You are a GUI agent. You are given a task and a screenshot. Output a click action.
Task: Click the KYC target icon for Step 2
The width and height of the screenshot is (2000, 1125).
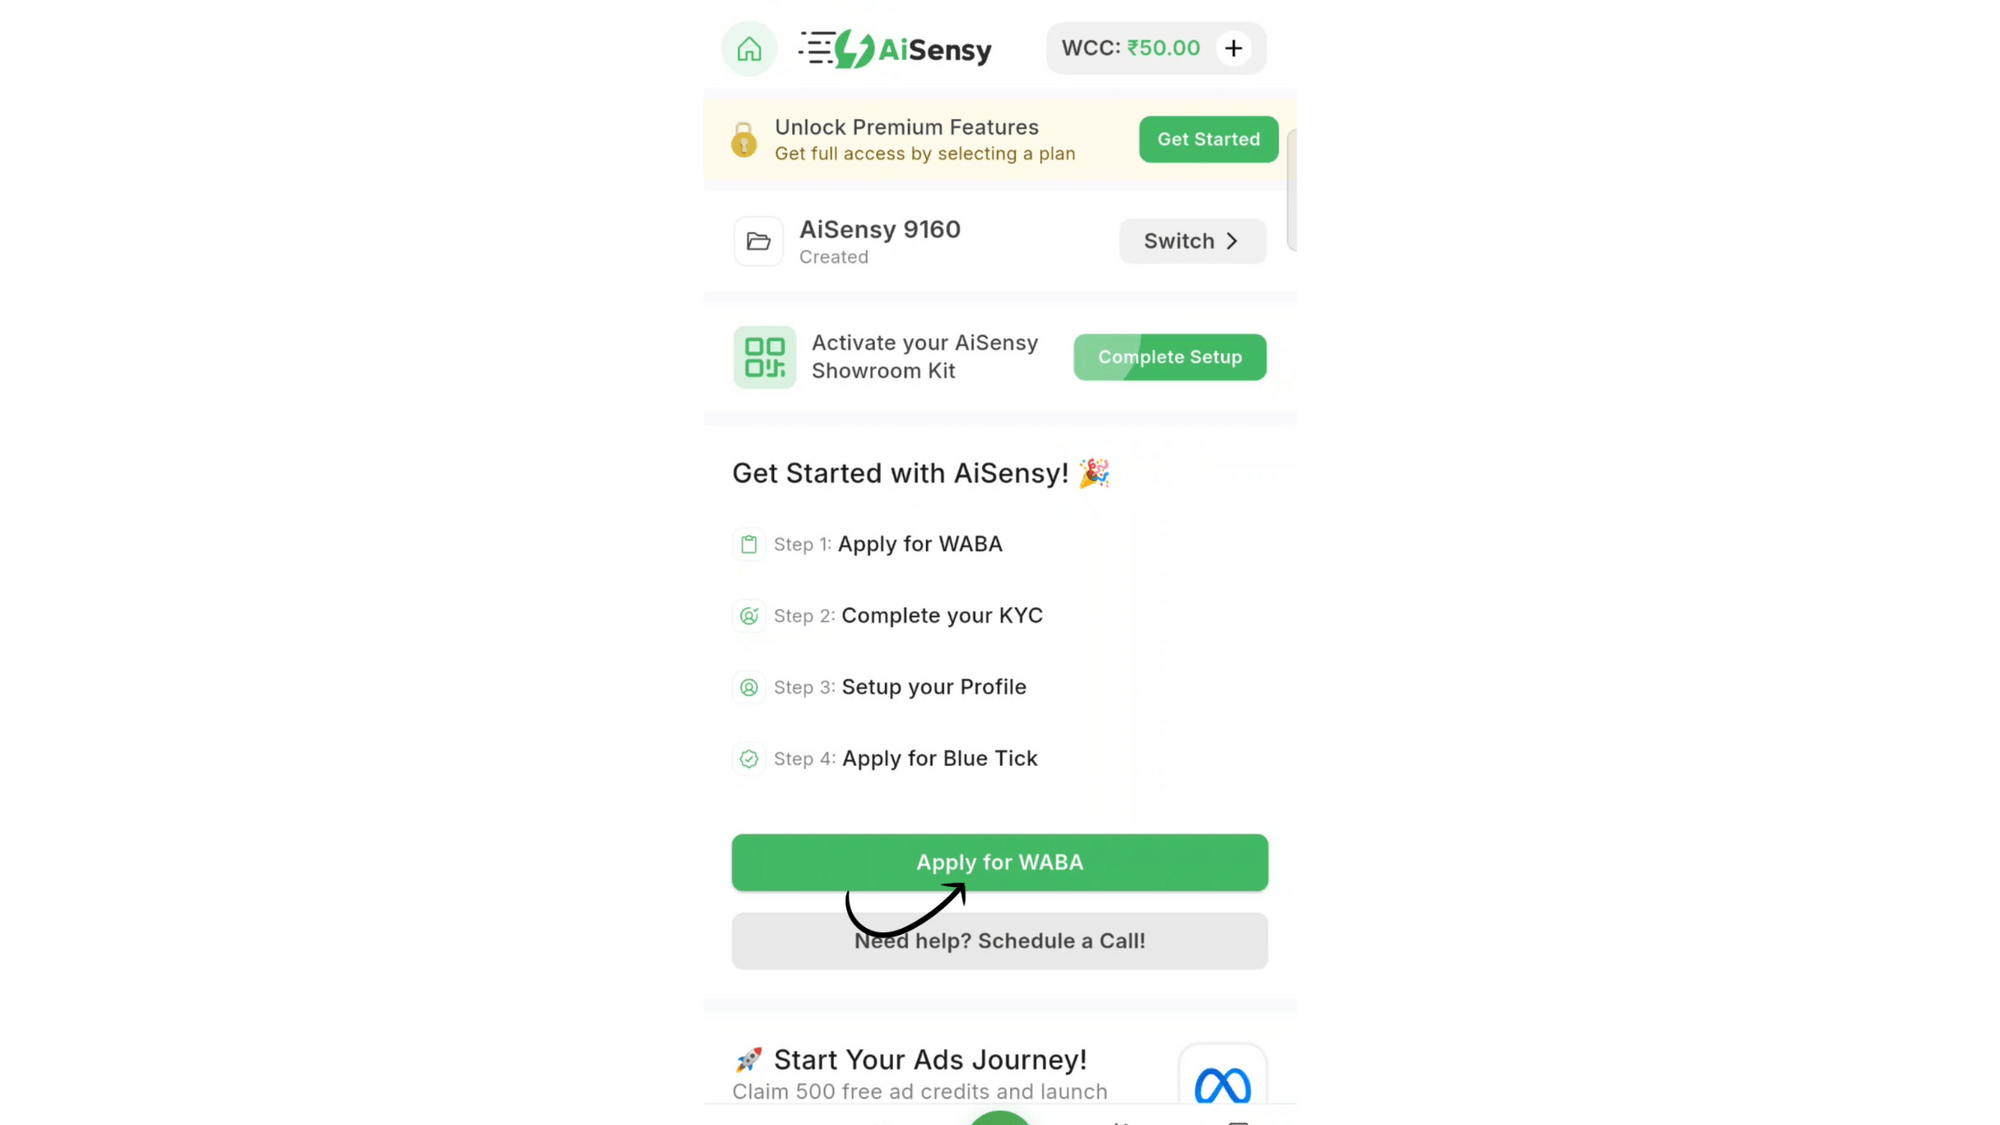(748, 616)
